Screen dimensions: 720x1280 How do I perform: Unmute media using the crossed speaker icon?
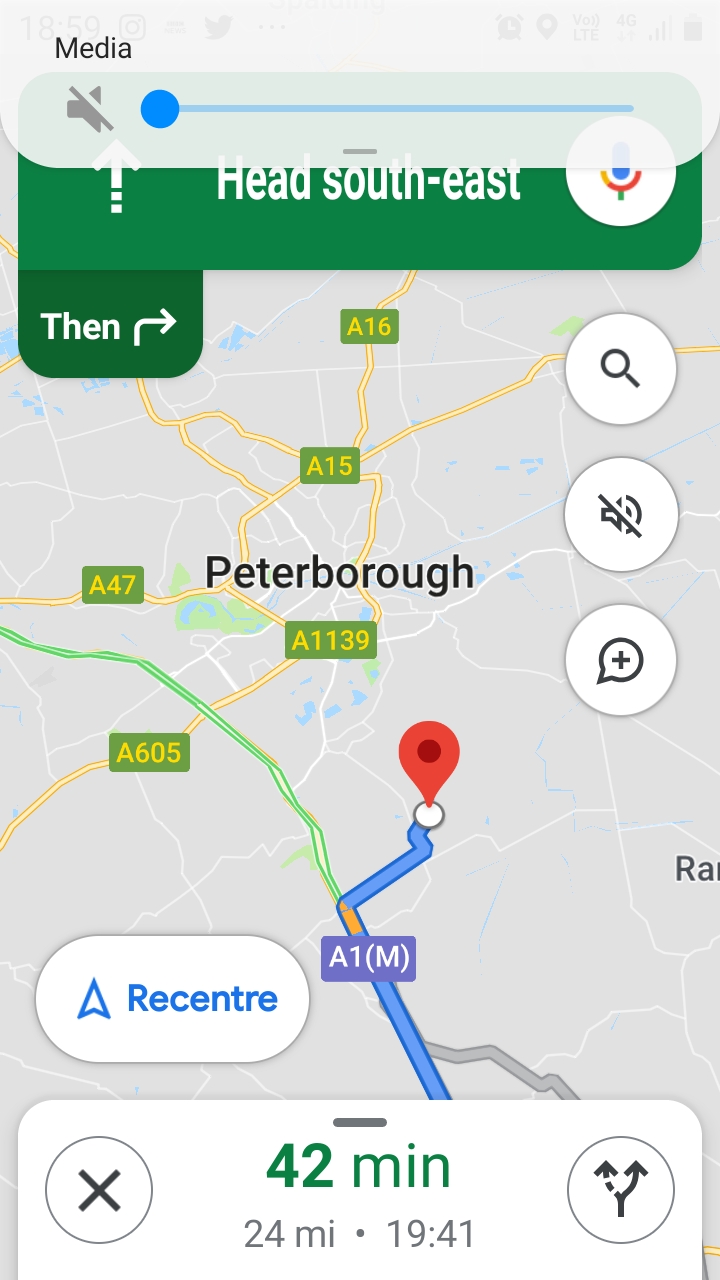[x=90, y=108]
